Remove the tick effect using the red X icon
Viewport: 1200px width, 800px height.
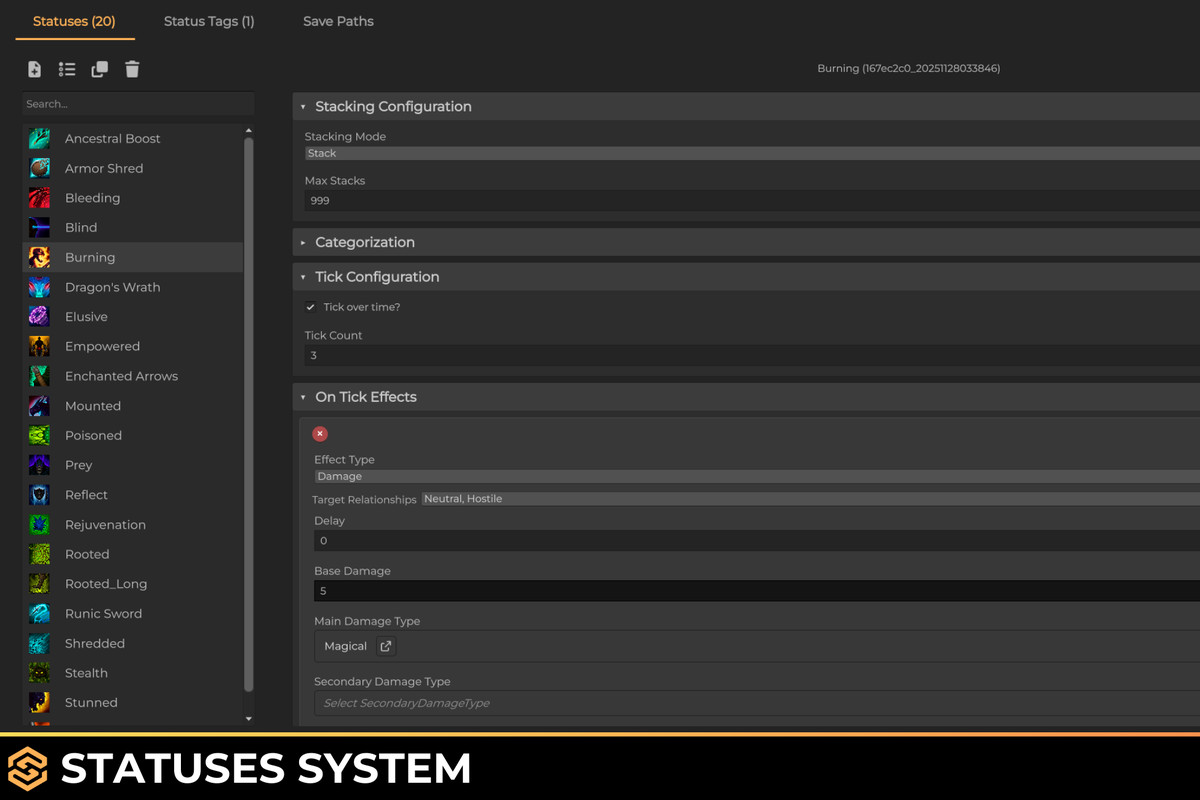[319, 433]
